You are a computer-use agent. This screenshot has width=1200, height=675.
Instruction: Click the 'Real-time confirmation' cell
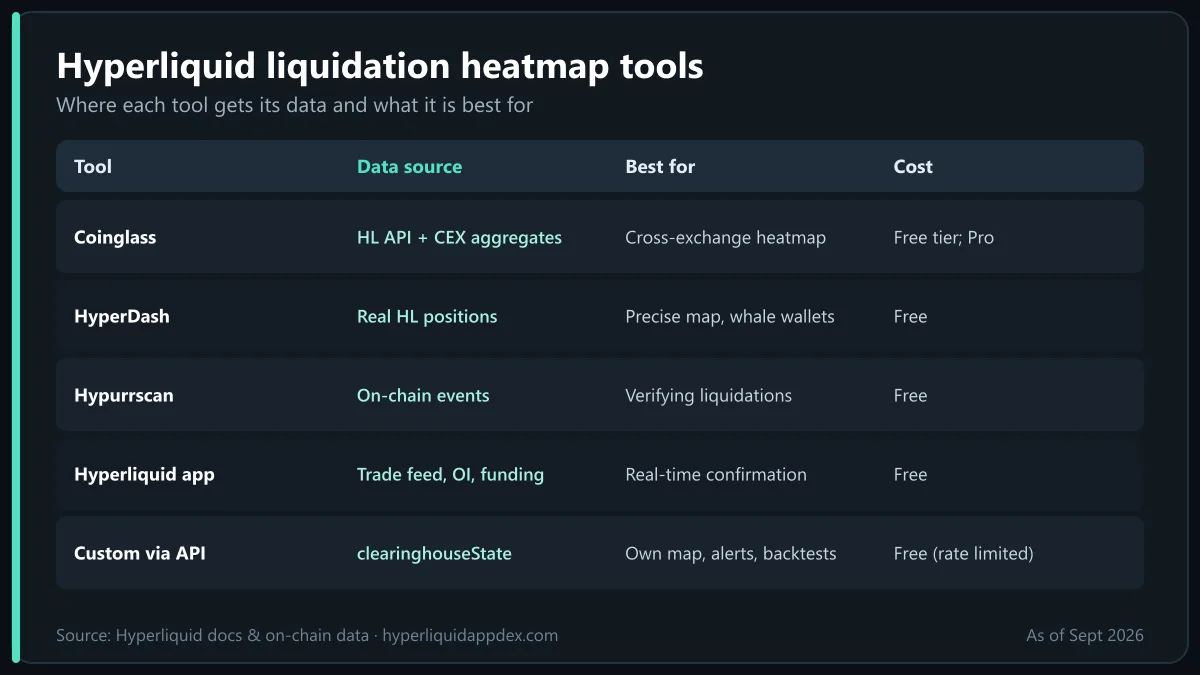[x=716, y=475]
